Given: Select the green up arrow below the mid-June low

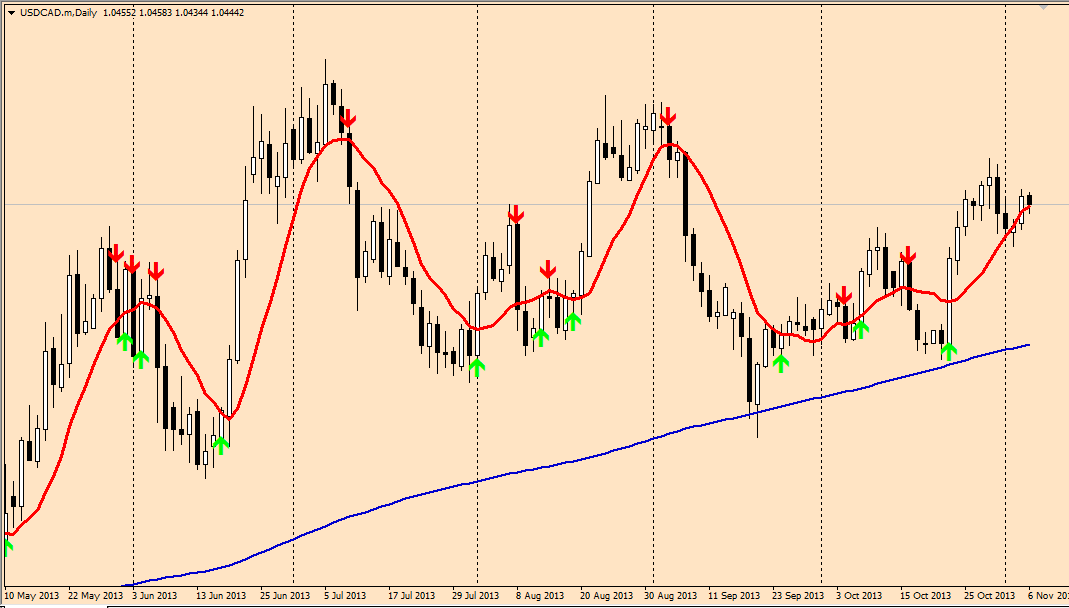Looking at the screenshot, I should point(220,445).
